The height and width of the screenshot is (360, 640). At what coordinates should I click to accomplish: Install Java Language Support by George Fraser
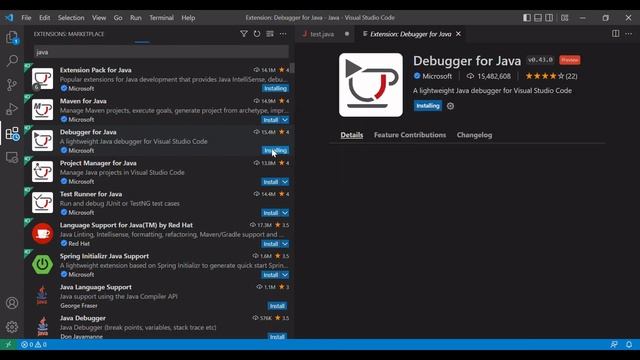point(277,306)
